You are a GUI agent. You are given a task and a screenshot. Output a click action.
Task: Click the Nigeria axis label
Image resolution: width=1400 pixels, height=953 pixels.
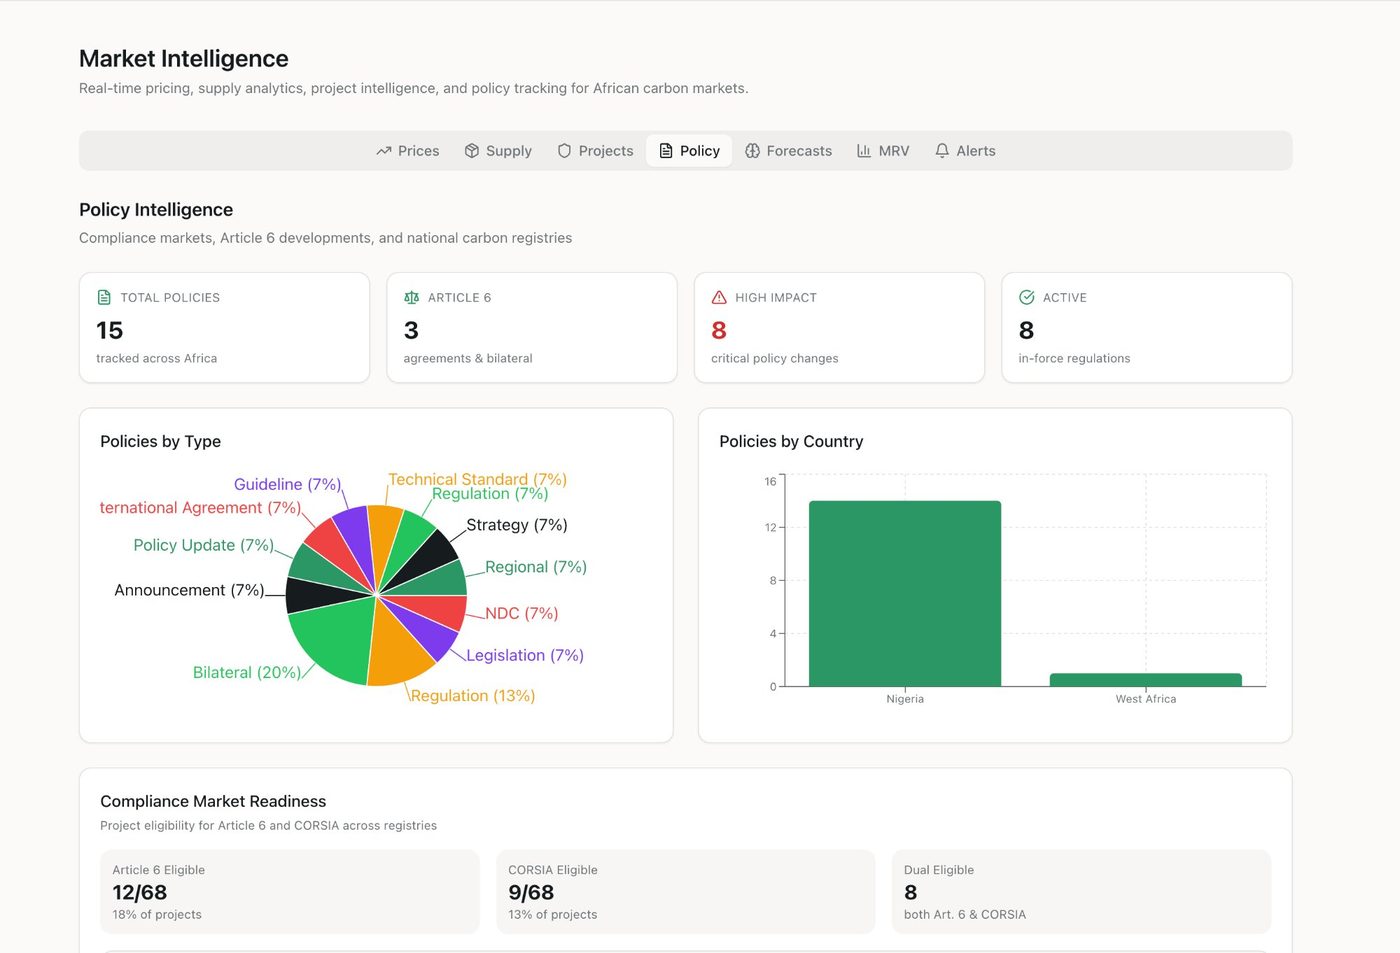pyautogui.click(x=905, y=699)
